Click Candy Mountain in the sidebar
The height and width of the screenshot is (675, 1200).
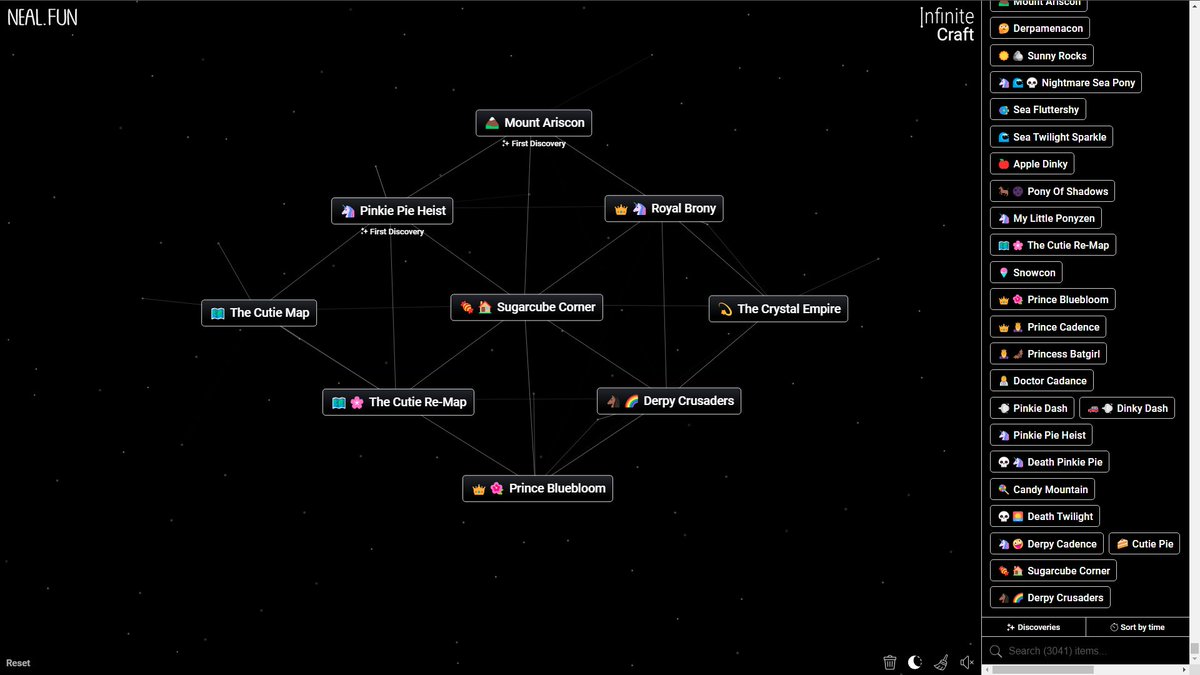coord(1042,489)
